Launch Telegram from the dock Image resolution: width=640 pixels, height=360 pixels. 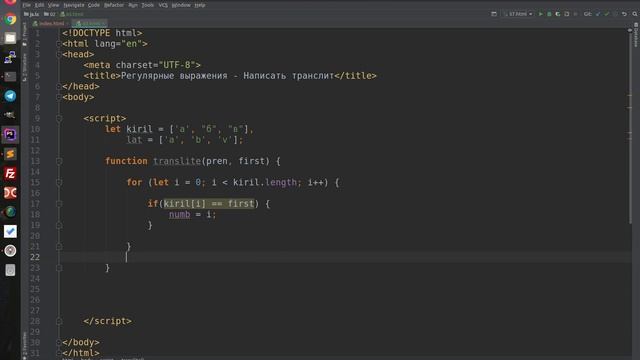point(10,96)
